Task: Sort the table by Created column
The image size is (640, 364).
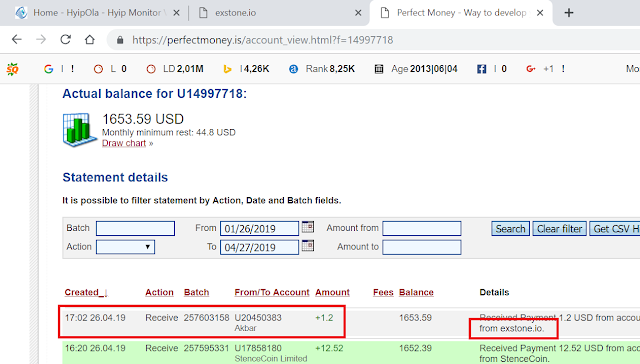Action: click(x=86, y=292)
